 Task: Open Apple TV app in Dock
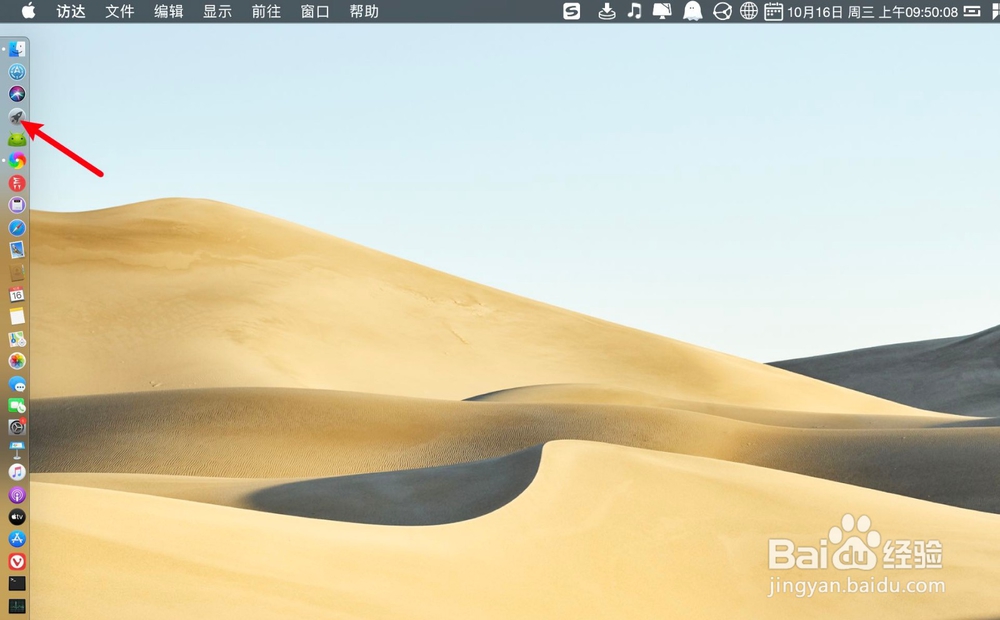tap(17, 517)
